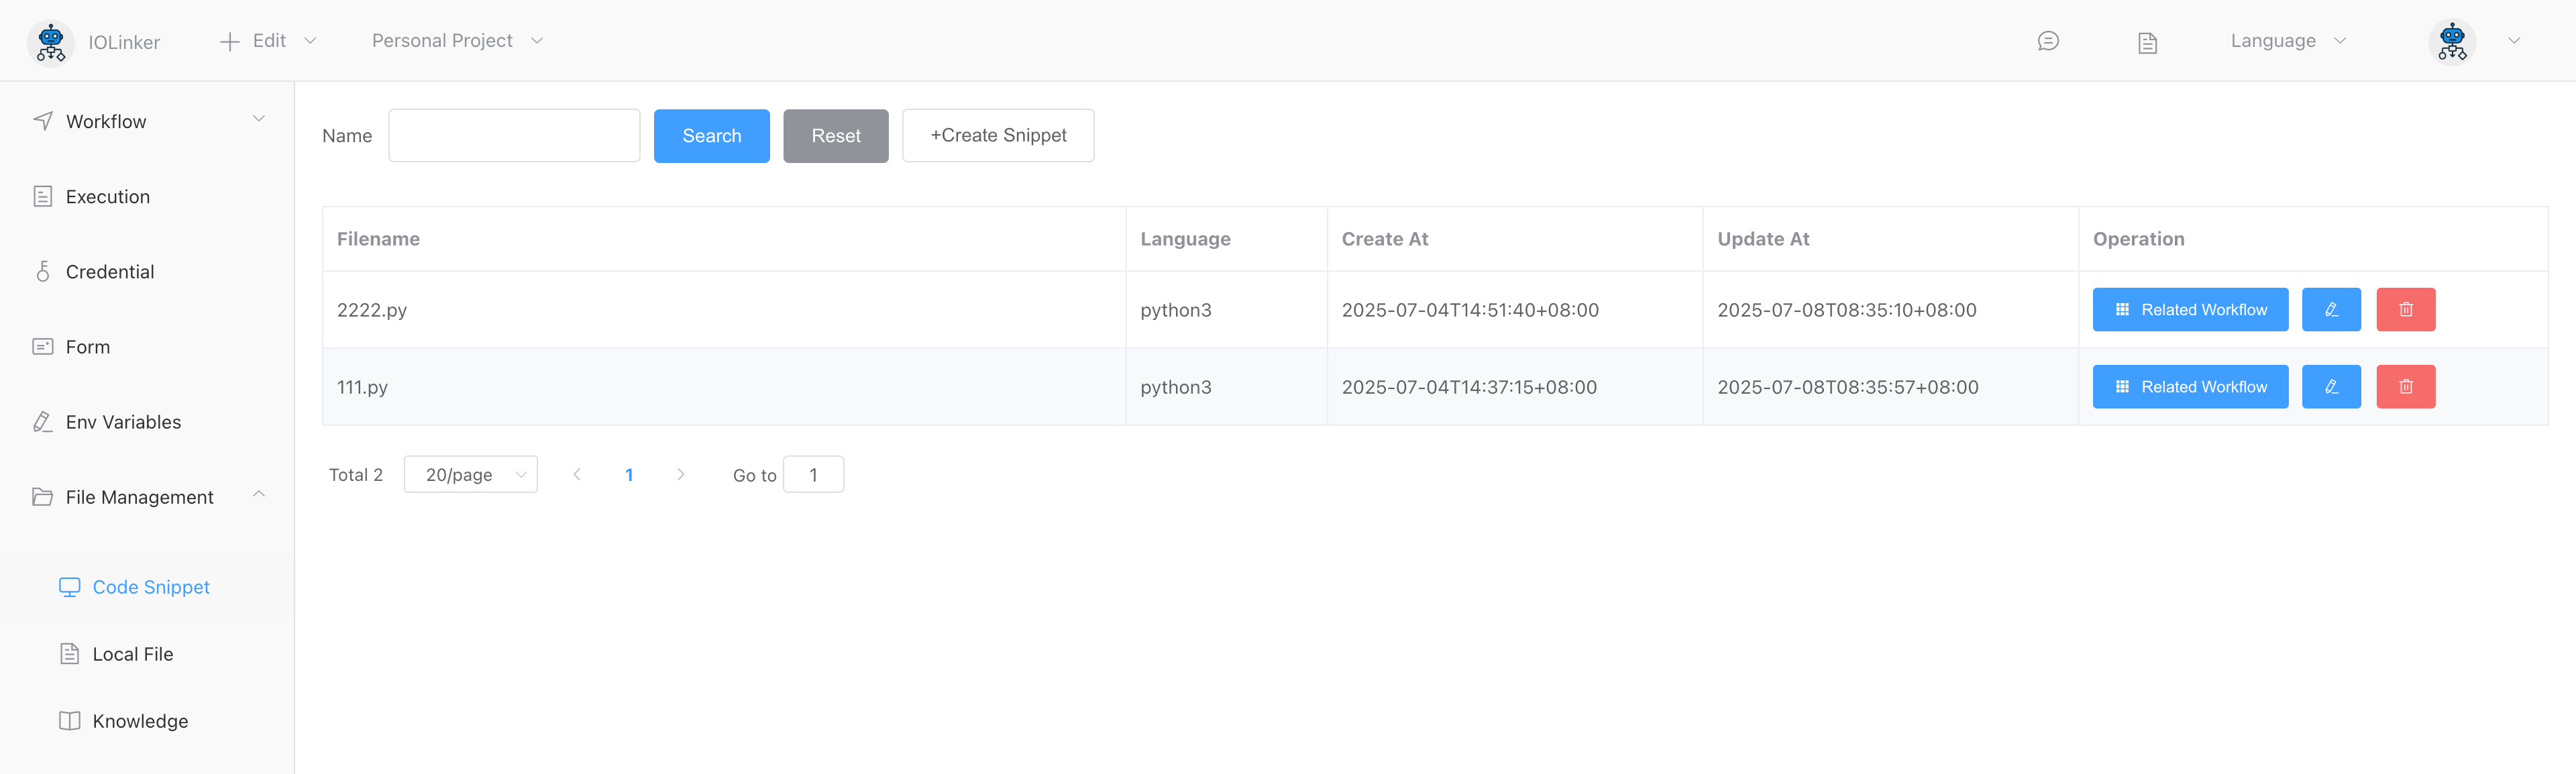Go to Local File in sidebar
Viewport: 2576px width, 774px height.
tap(132, 654)
